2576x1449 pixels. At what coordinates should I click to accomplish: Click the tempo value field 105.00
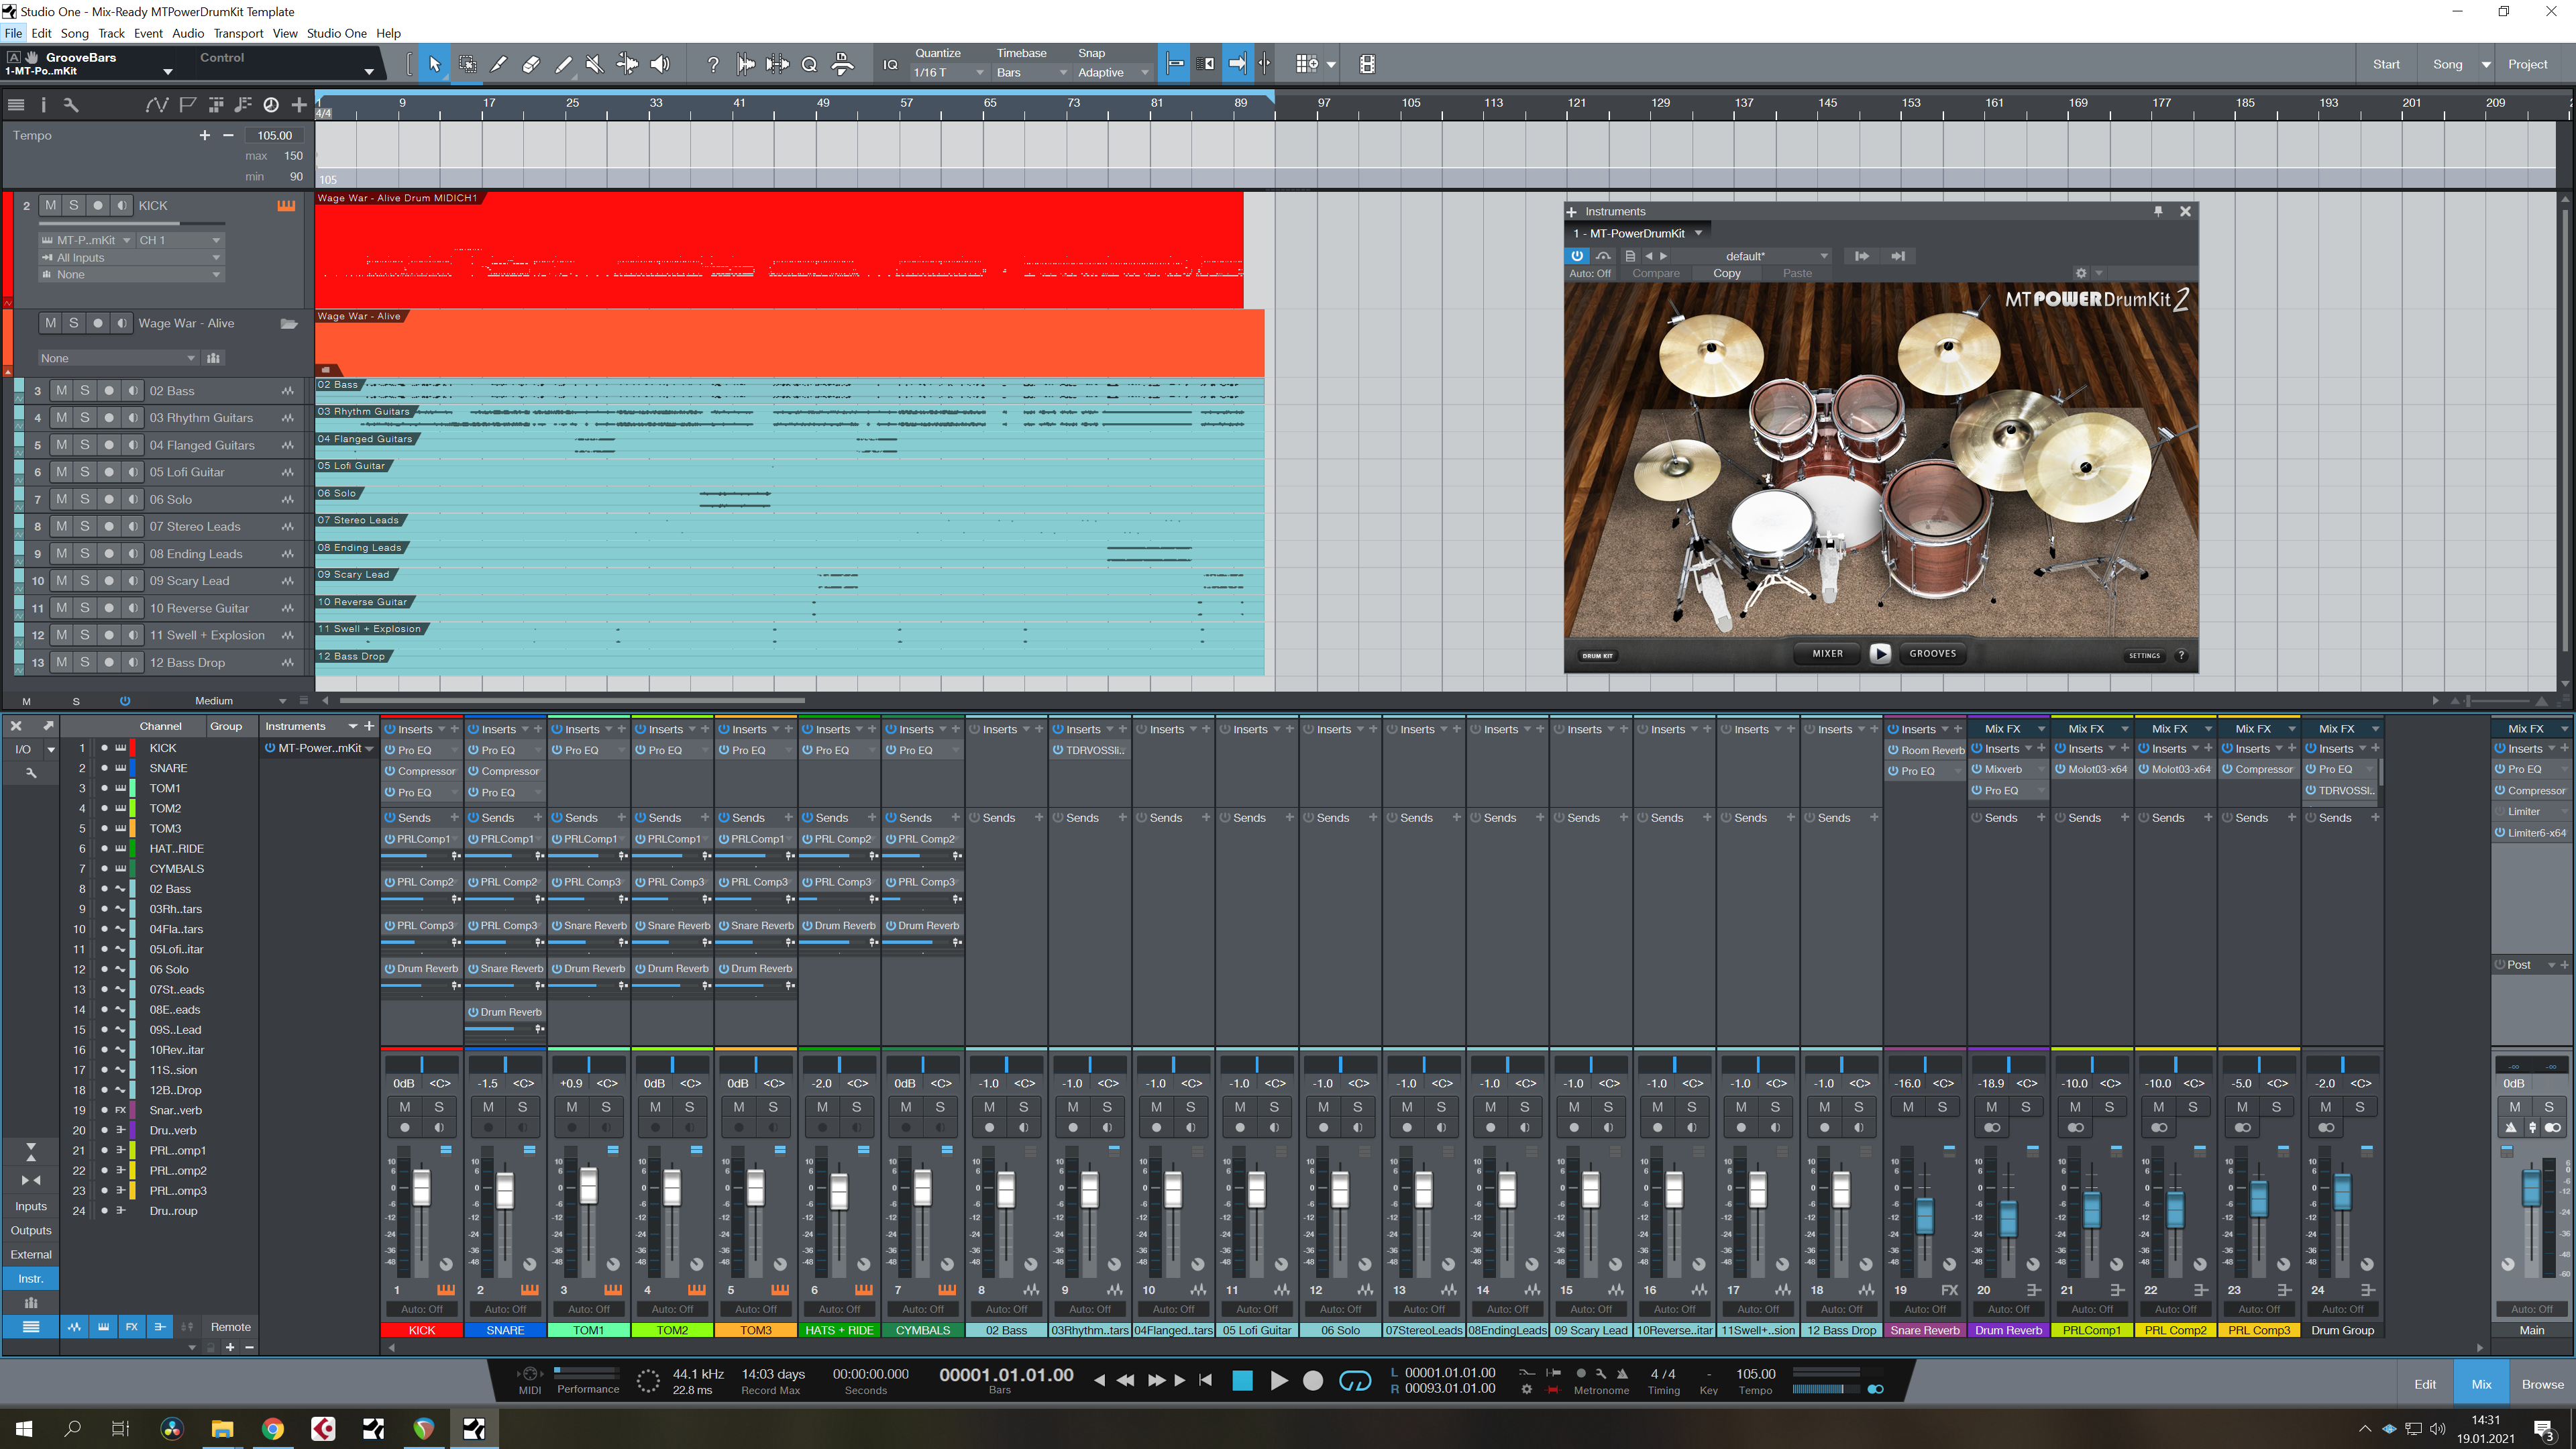point(274,135)
